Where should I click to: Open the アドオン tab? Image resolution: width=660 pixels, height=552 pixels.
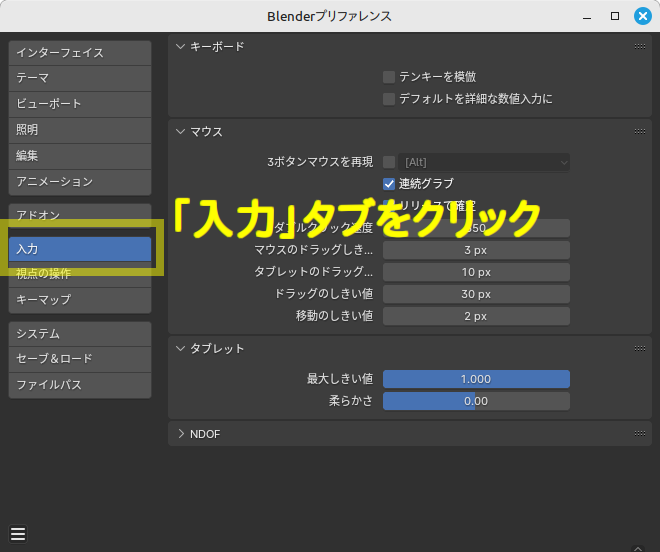coord(80,216)
